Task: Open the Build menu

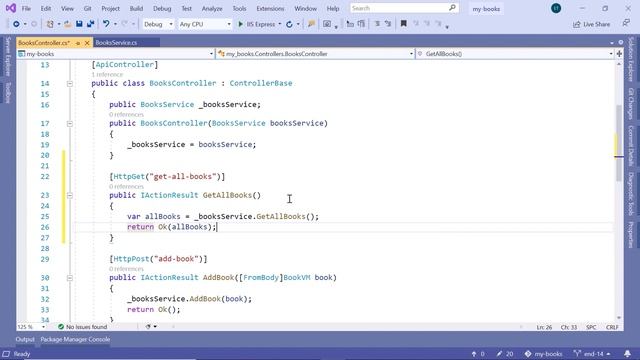Action: tap(136, 8)
